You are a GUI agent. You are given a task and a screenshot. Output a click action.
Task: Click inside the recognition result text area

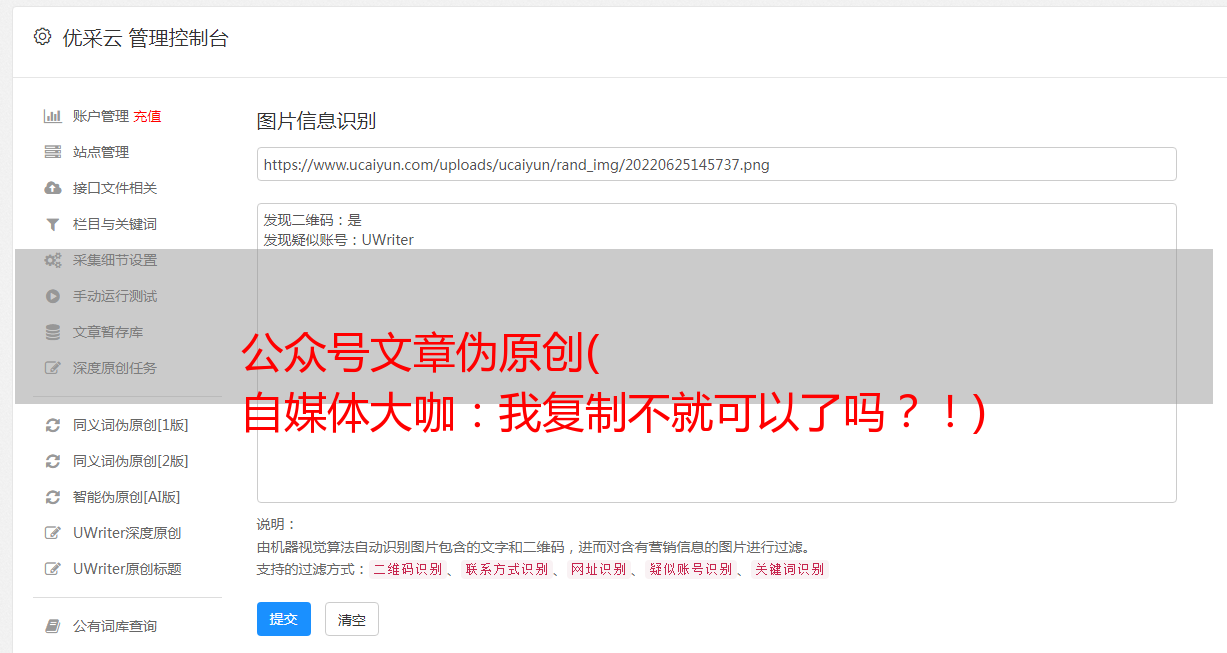(x=716, y=352)
